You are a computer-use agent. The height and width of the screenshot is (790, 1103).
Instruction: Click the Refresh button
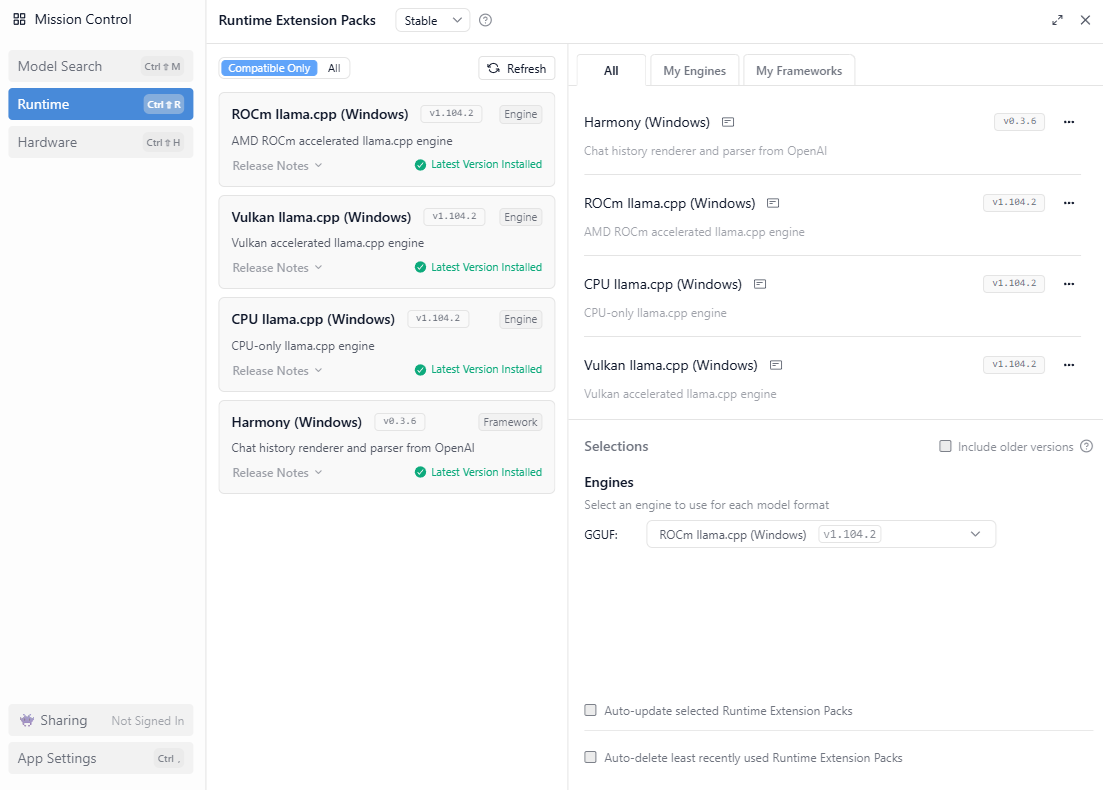(x=517, y=68)
